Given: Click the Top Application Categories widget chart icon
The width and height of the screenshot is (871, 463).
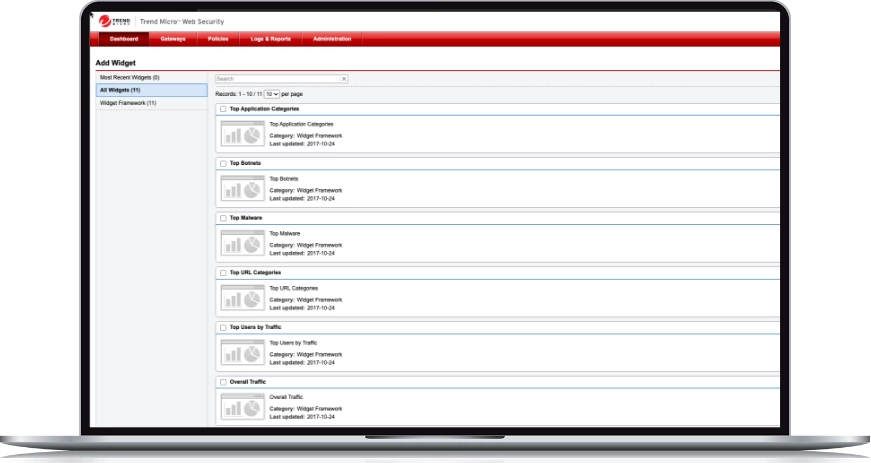Looking at the screenshot, I should [x=242, y=134].
